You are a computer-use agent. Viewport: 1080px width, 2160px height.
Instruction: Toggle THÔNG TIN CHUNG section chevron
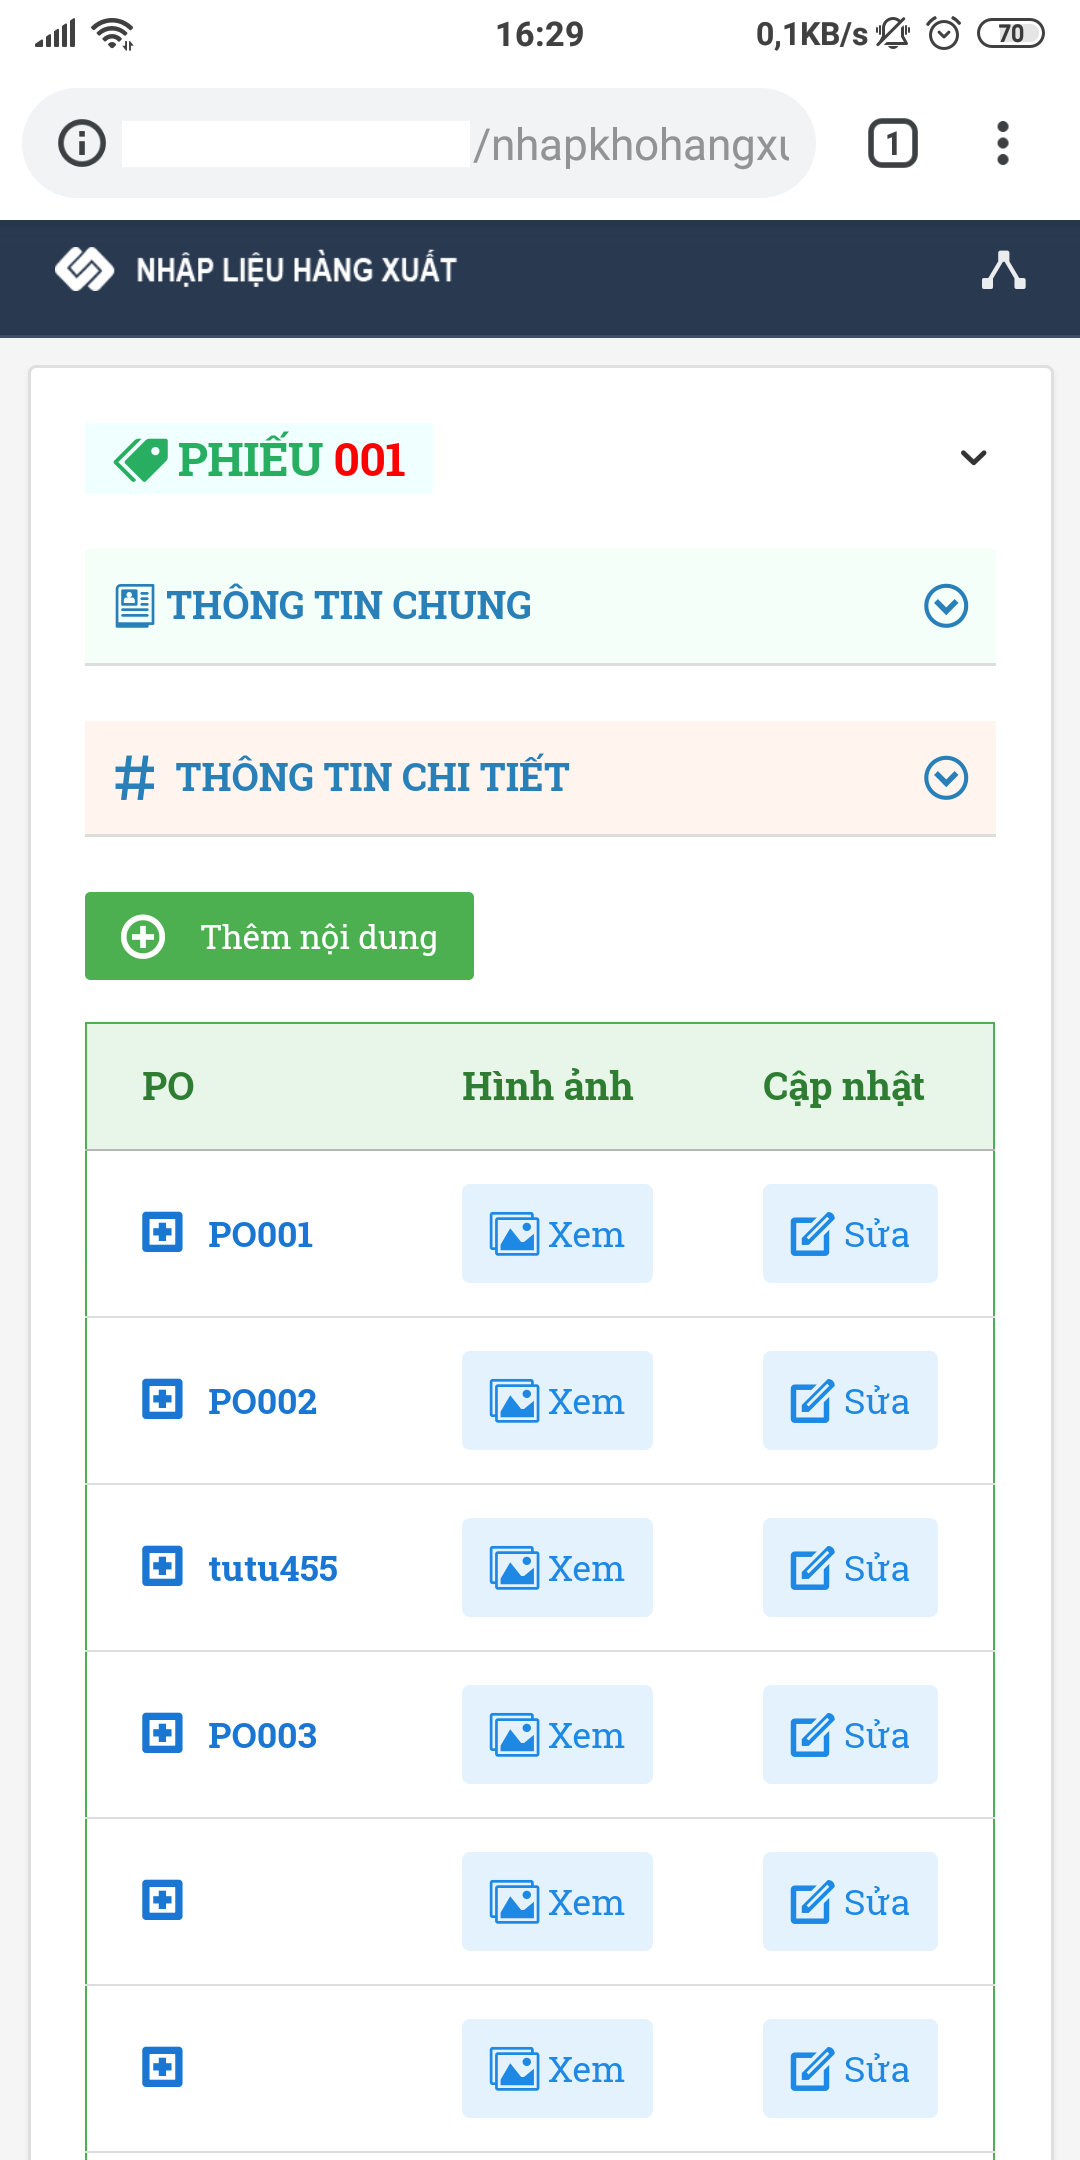click(x=946, y=606)
